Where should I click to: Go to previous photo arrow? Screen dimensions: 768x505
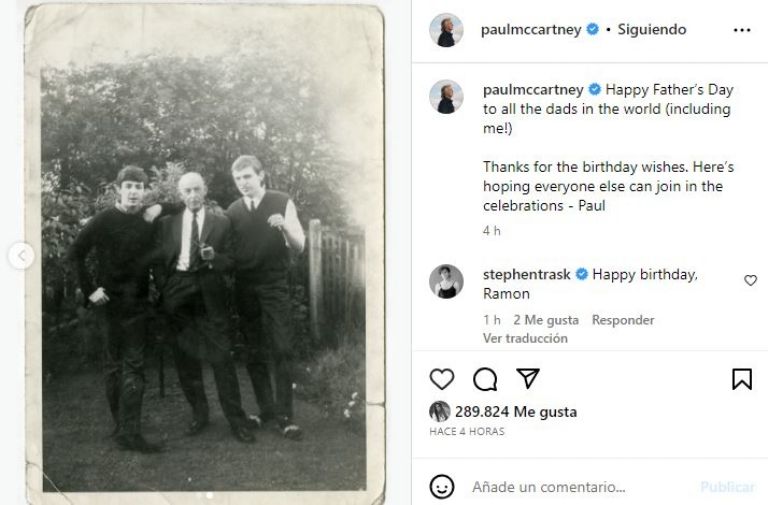(21, 256)
